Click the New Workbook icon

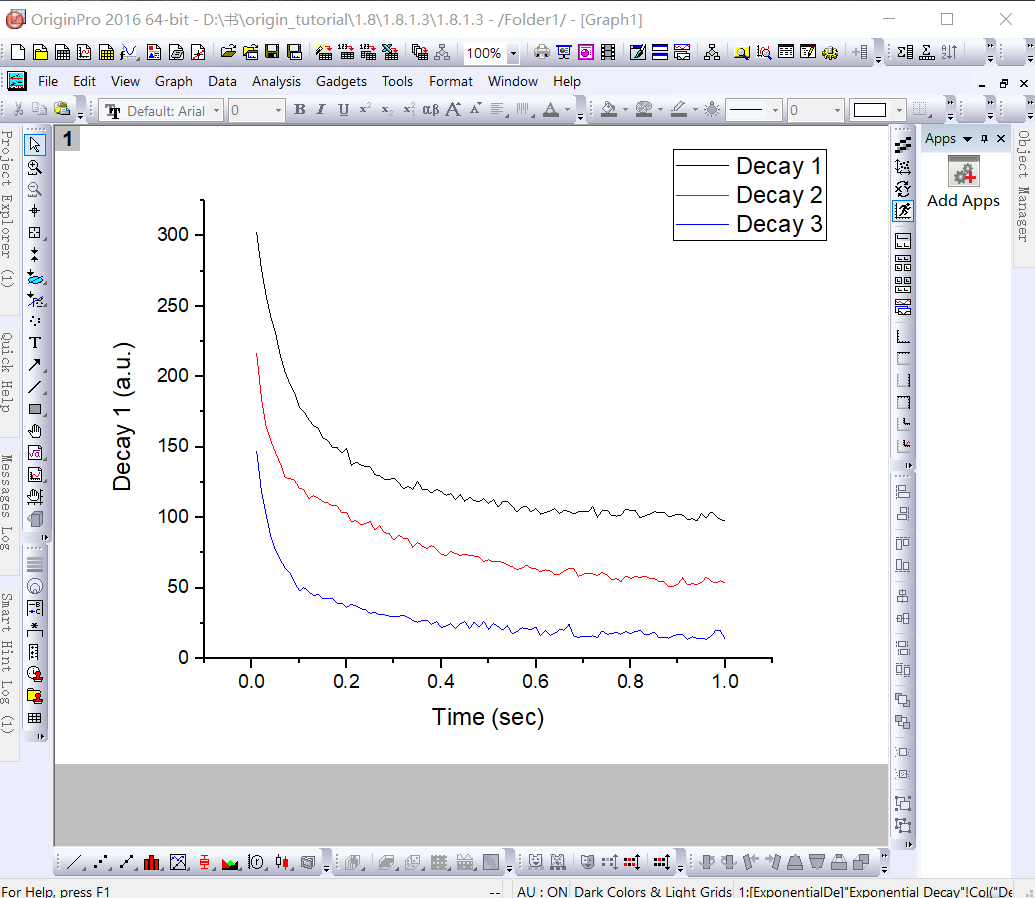point(62,52)
